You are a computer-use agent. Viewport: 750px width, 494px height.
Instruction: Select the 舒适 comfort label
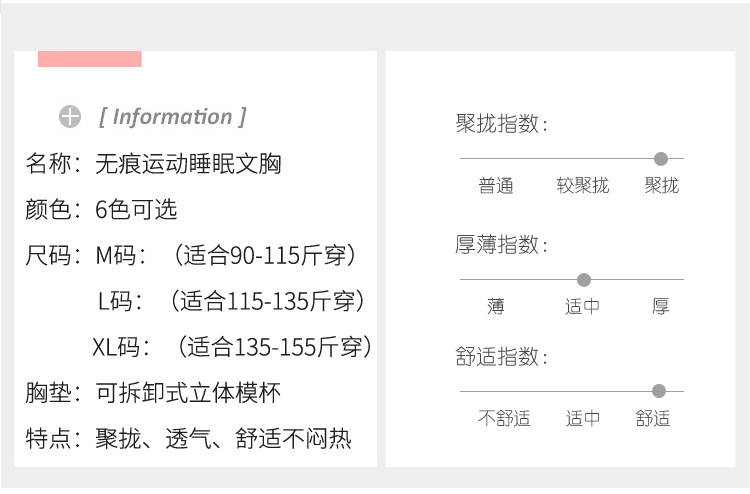pos(653,418)
